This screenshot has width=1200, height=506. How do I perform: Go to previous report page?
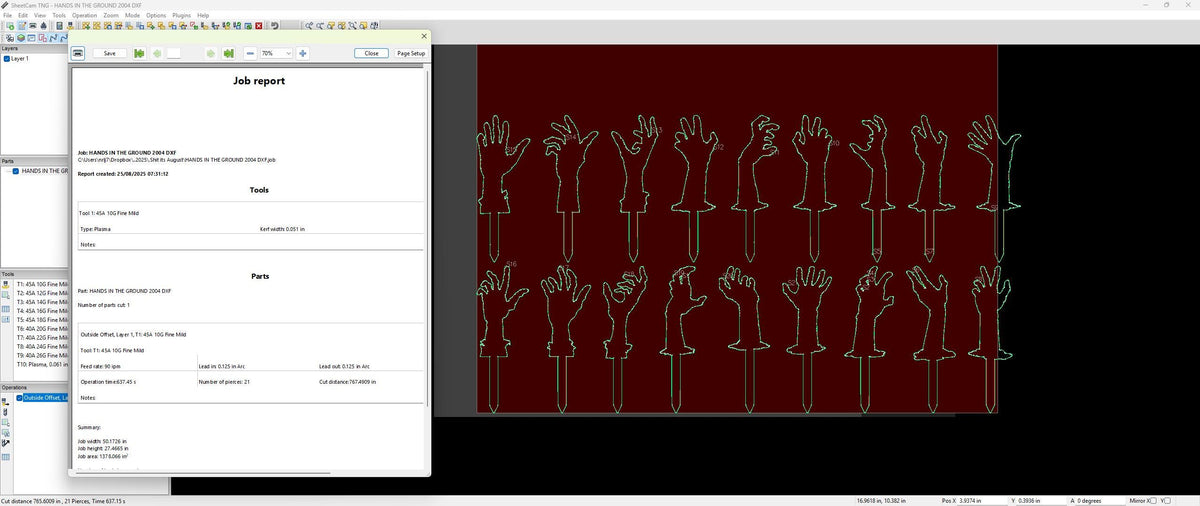tap(157, 53)
